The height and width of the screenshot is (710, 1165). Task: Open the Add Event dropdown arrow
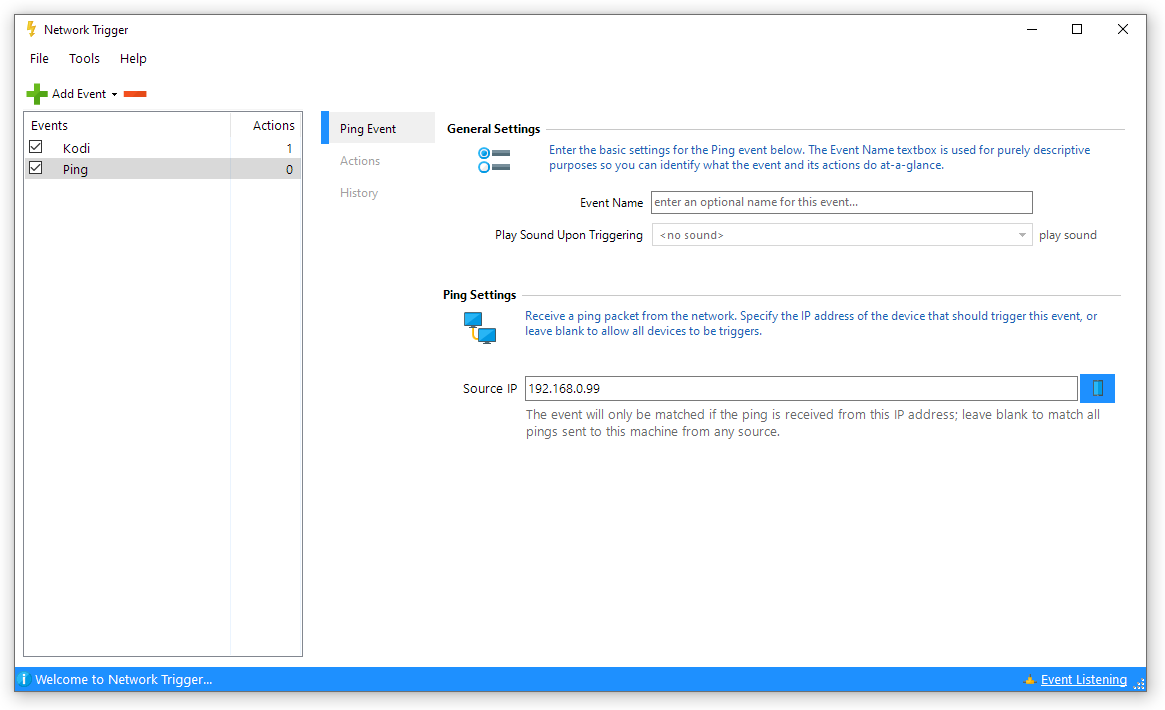pyautogui.click(x=114, y=95)
